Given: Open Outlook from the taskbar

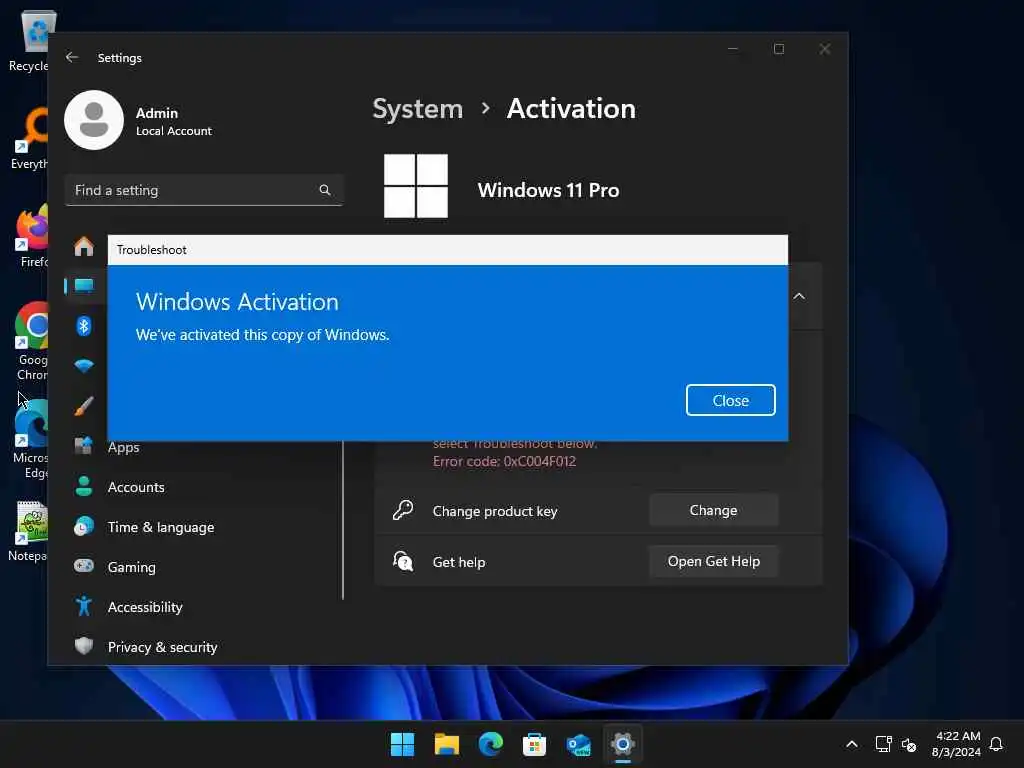Looking at the screenshot, I should tap(579, 744).
